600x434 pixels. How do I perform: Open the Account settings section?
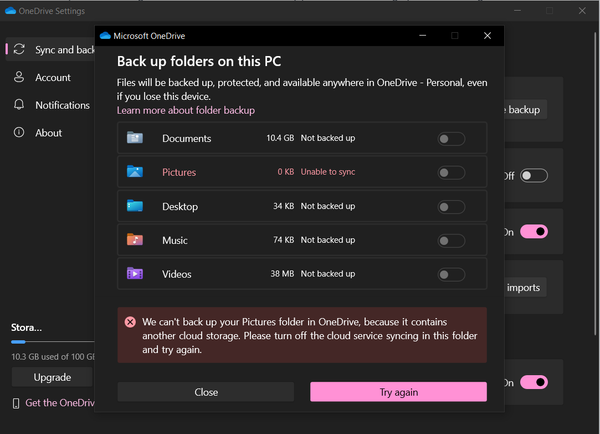(52, 77)
